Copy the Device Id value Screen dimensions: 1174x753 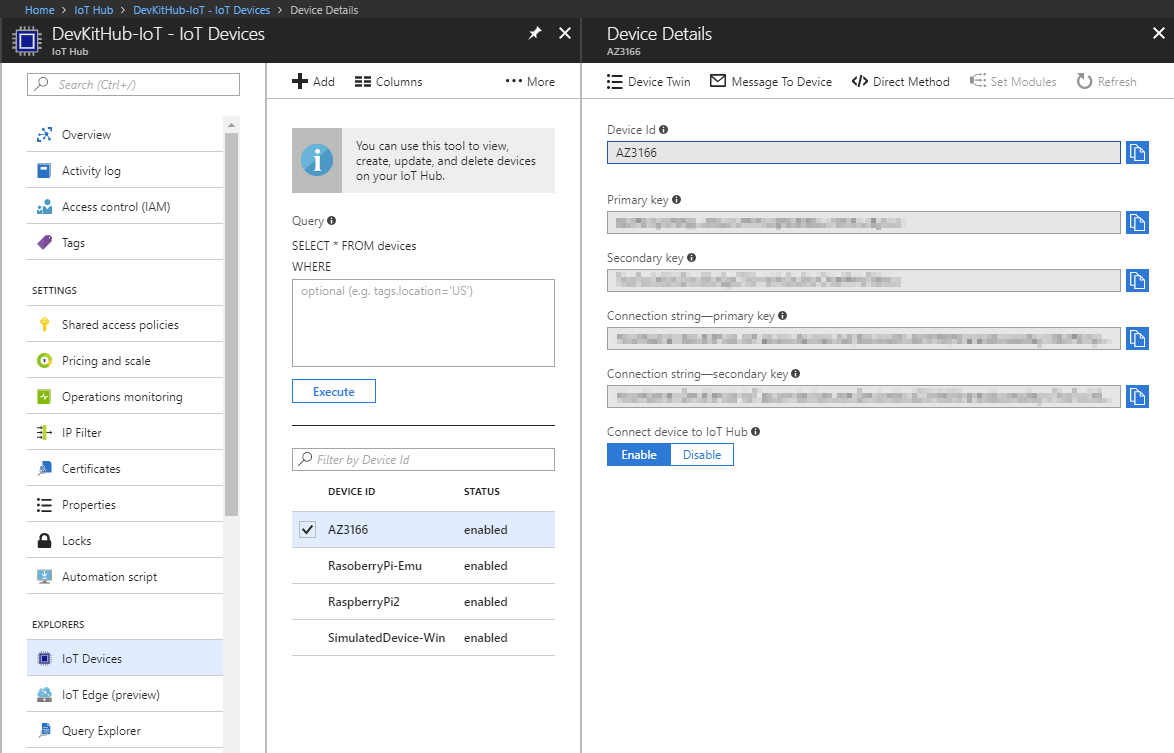pos(1137,152)
